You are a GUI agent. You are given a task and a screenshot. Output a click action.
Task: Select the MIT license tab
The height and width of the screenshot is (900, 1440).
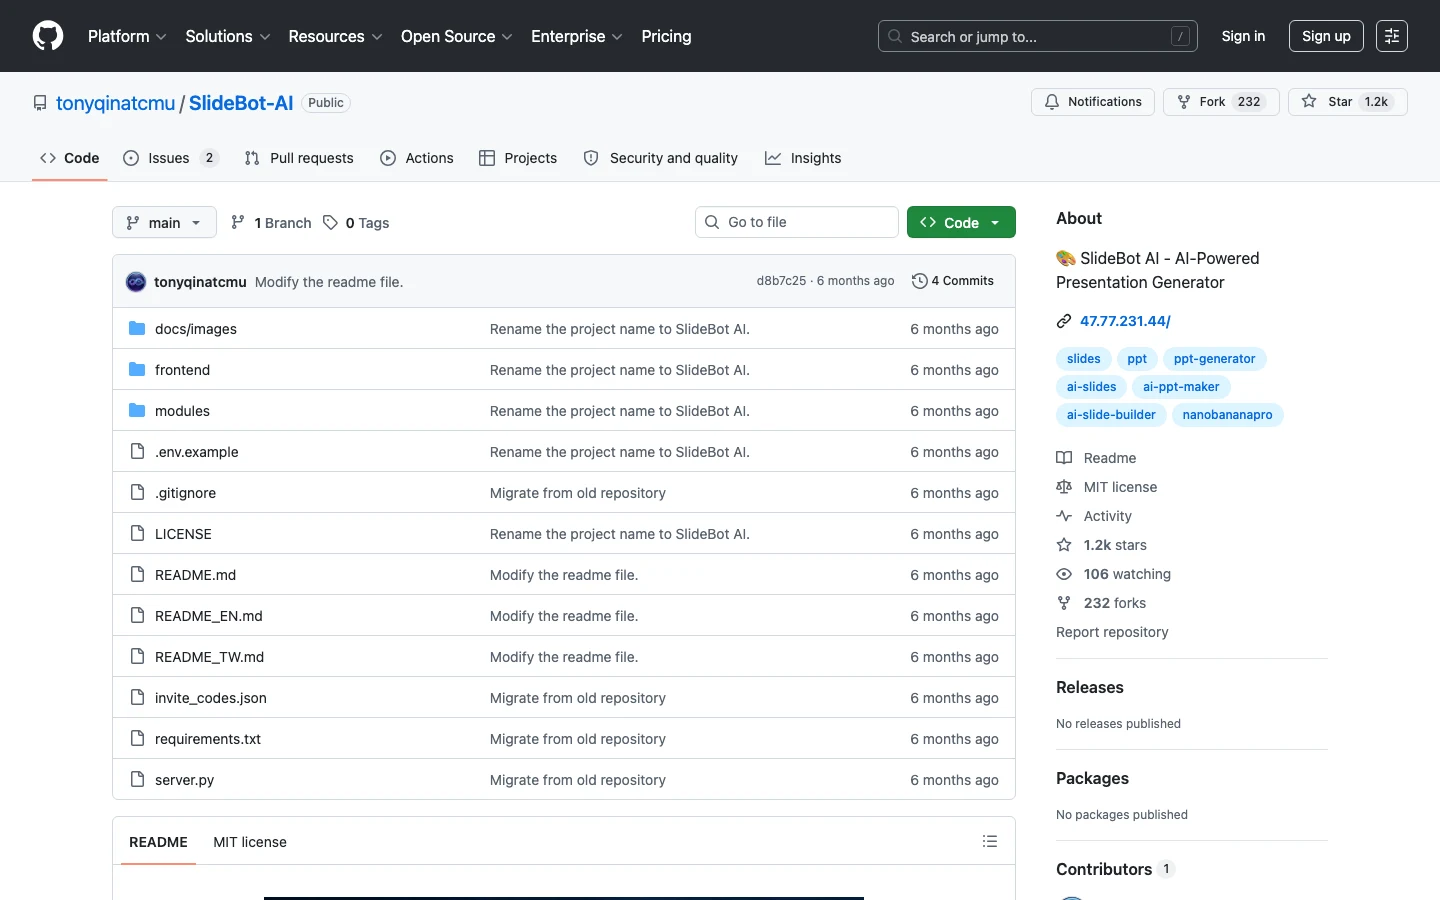[250, 842]
